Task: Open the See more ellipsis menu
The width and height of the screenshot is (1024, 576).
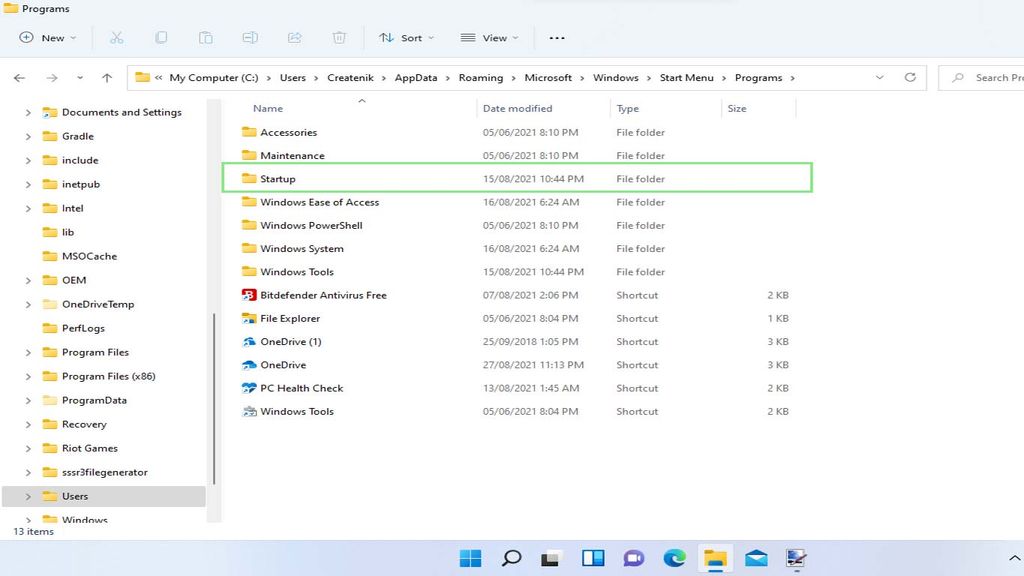Action: point(557,37)
